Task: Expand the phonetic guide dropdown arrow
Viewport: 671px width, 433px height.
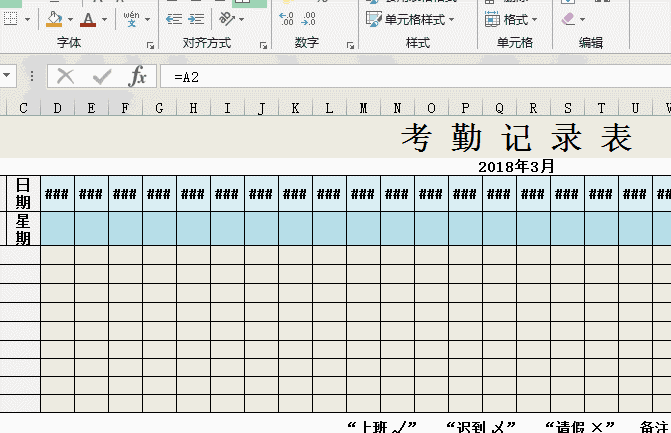Action: [147, 19]
